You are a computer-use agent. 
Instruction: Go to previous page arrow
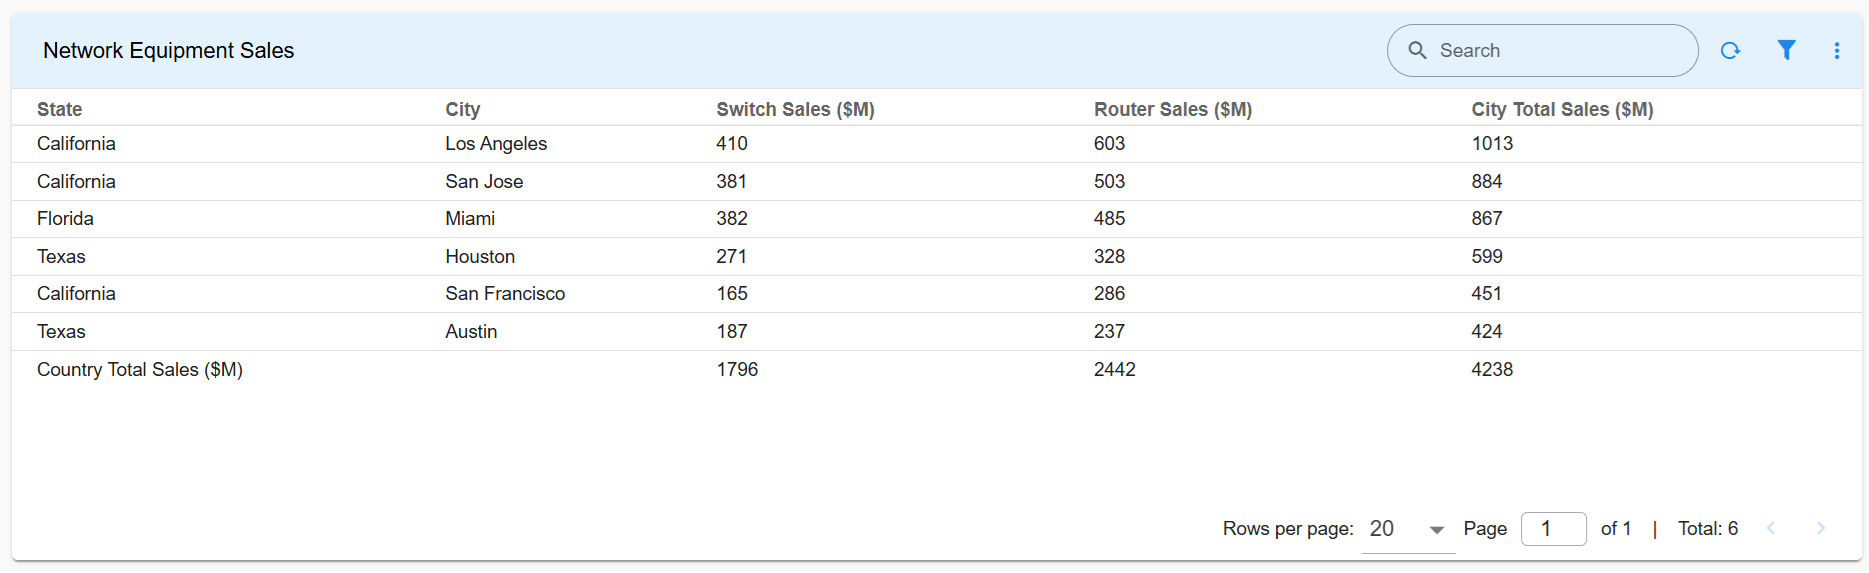1771,528
